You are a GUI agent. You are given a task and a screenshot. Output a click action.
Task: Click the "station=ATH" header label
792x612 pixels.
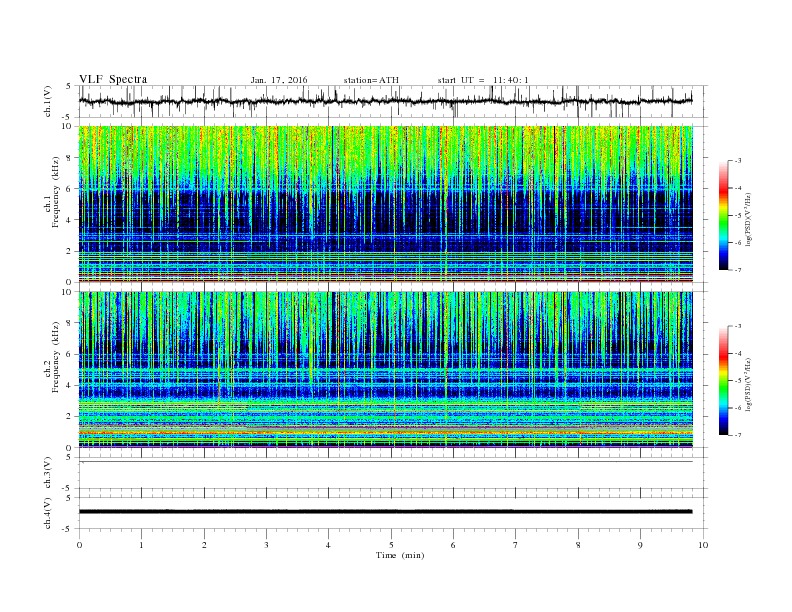(371, 80)
